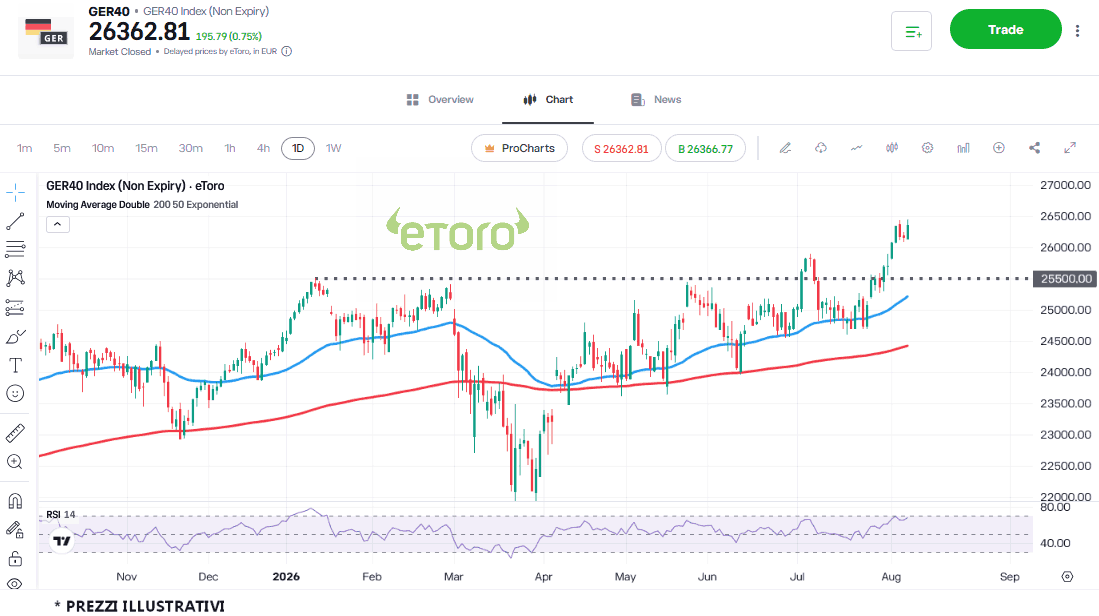
Task: Click the green Trade button
Action: click(1006, 29)
